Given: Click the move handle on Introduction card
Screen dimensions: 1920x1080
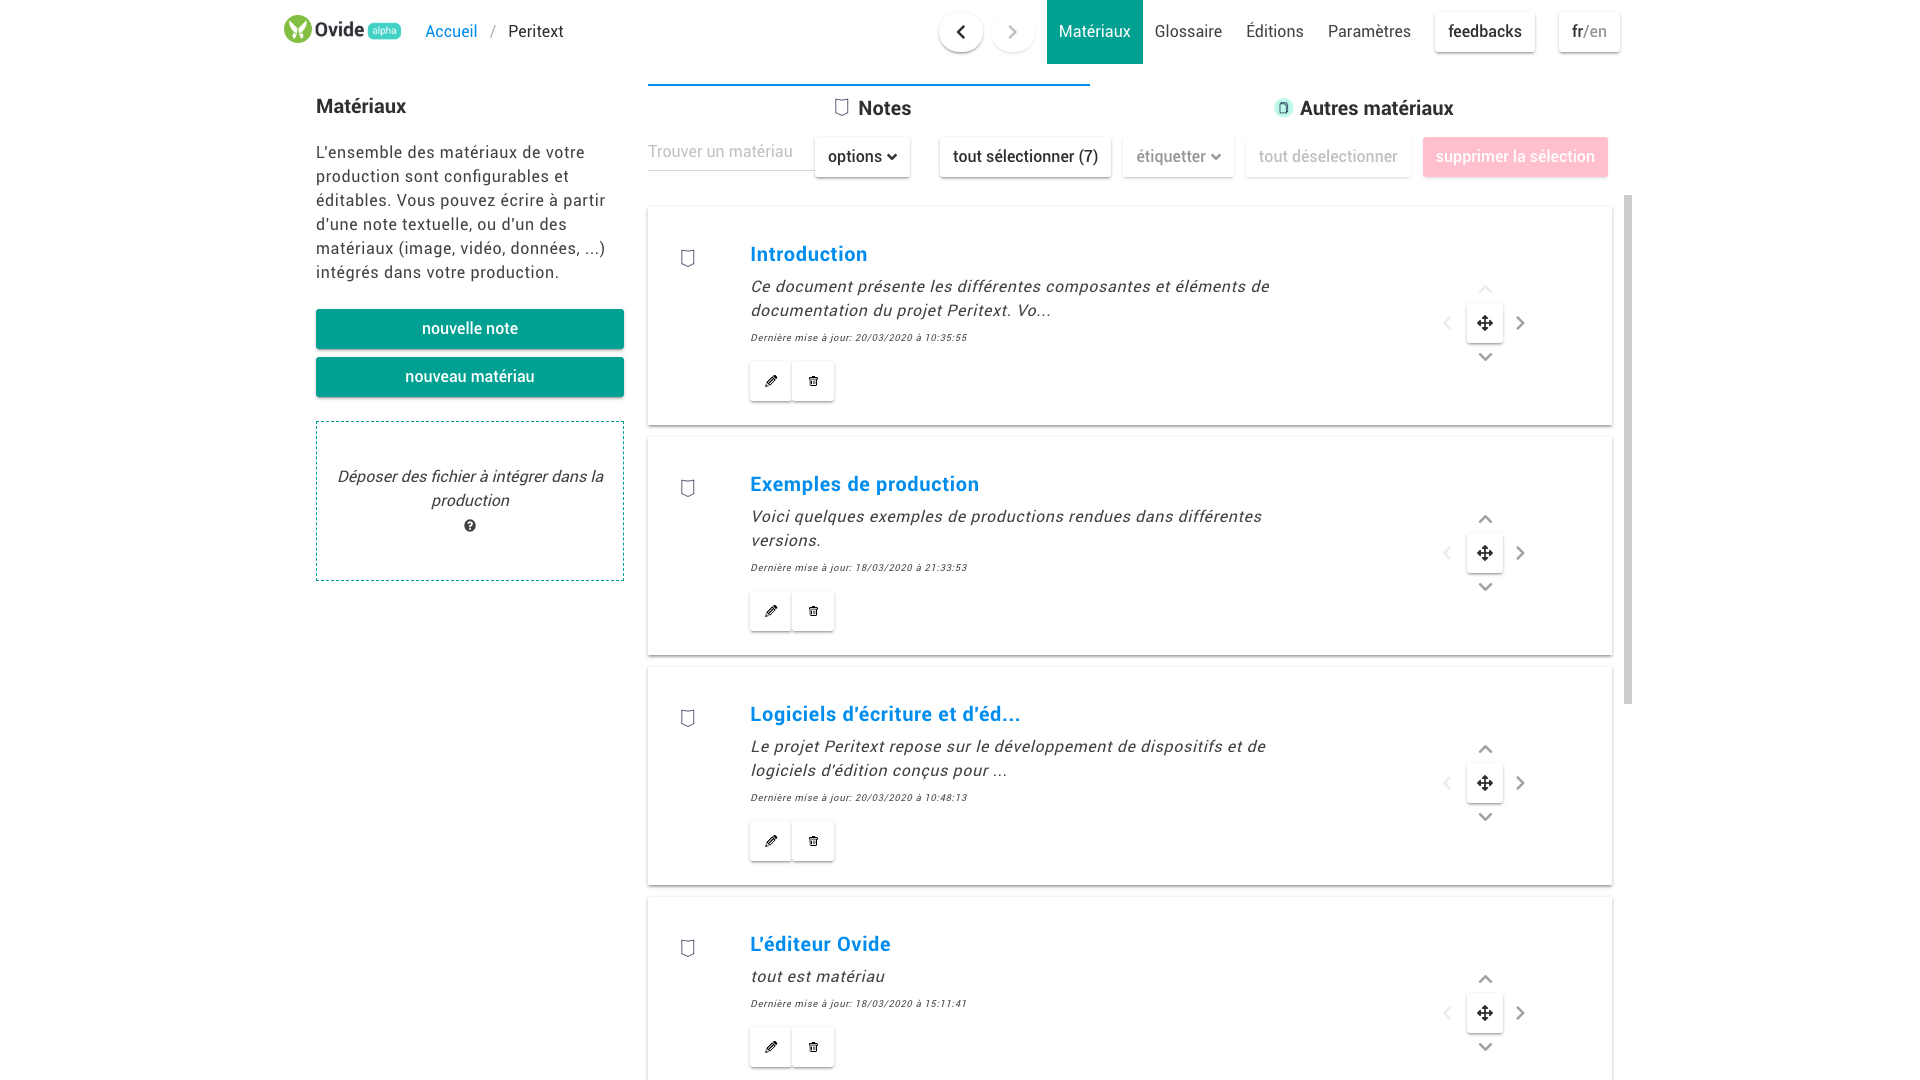Looking at the screenshot, I should pyautogui.click(x=1485, y=323).
